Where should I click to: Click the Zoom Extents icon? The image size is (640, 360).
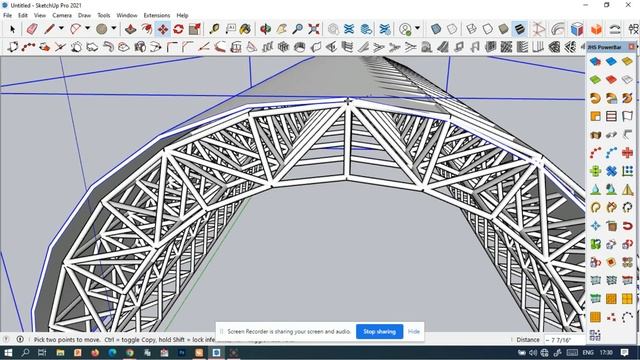[313, 29]
